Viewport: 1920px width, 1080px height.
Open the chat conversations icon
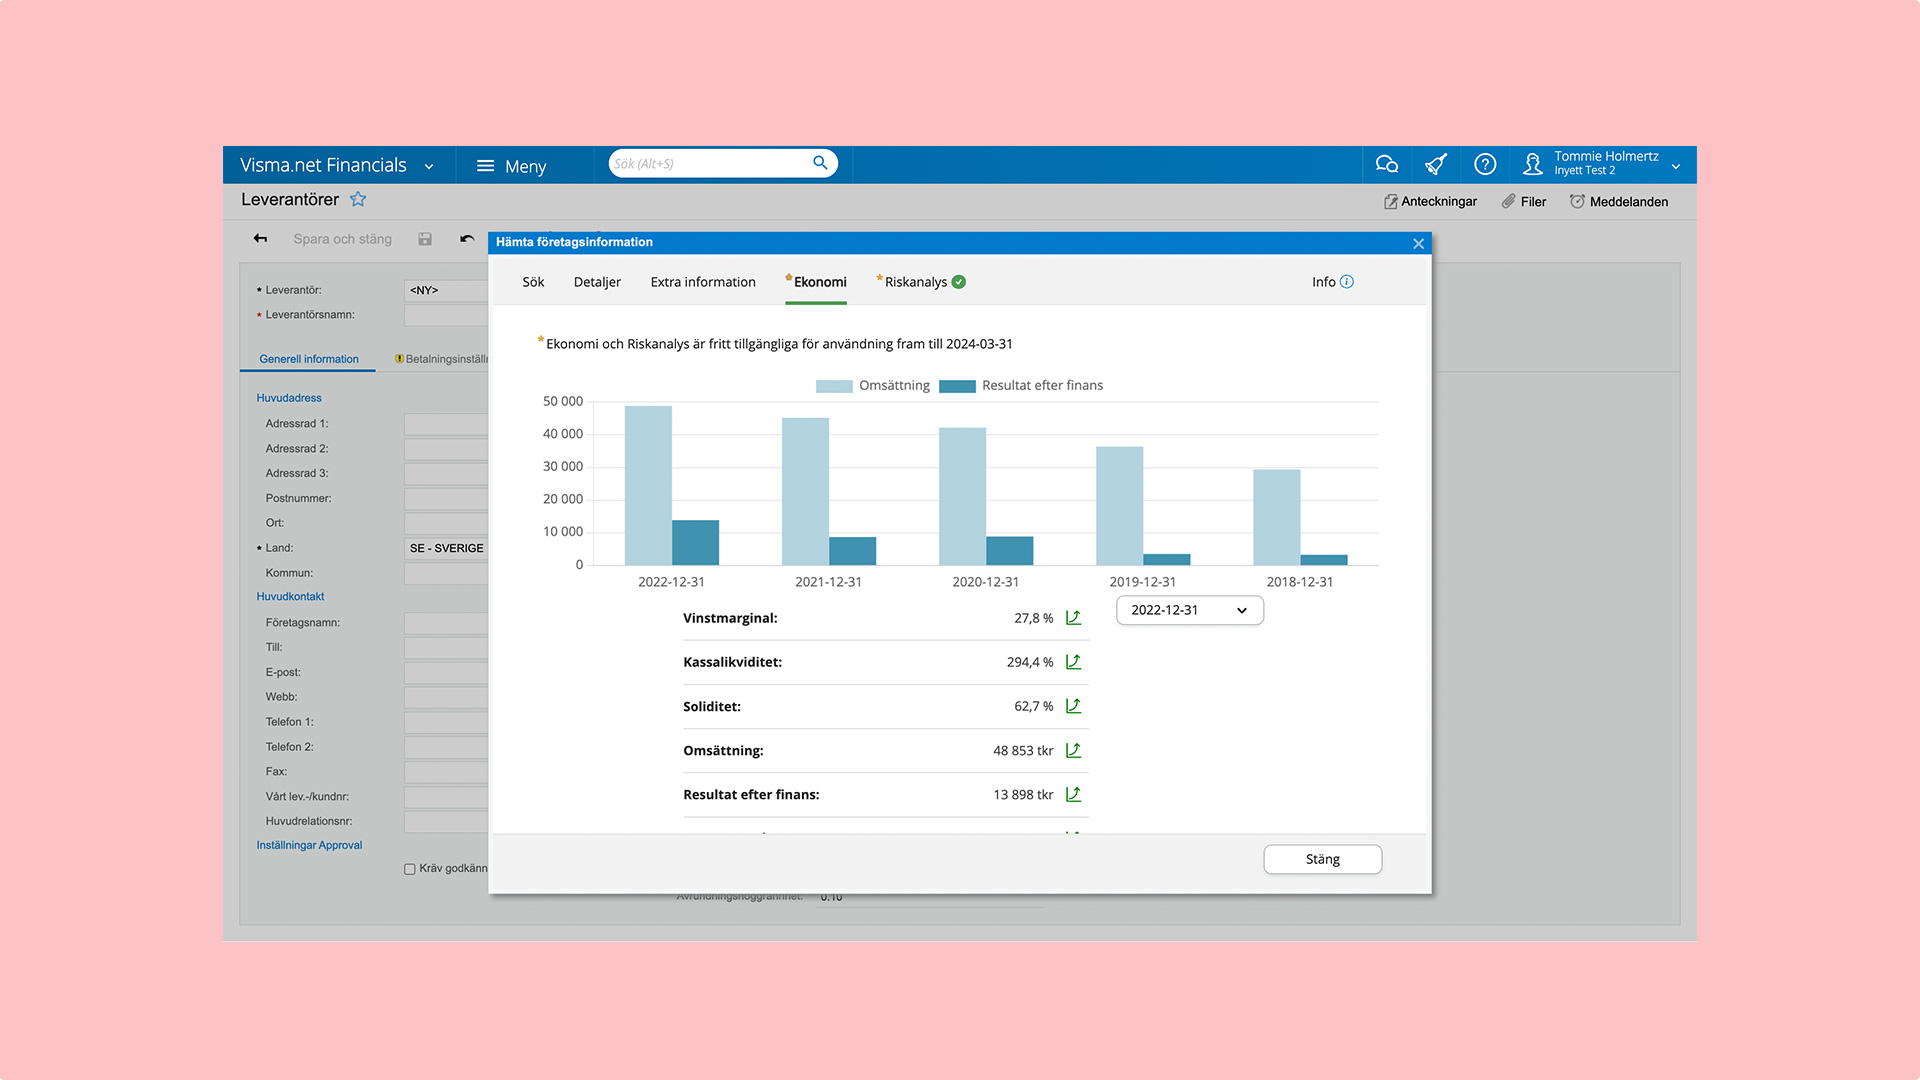[x=1387, y=164]
